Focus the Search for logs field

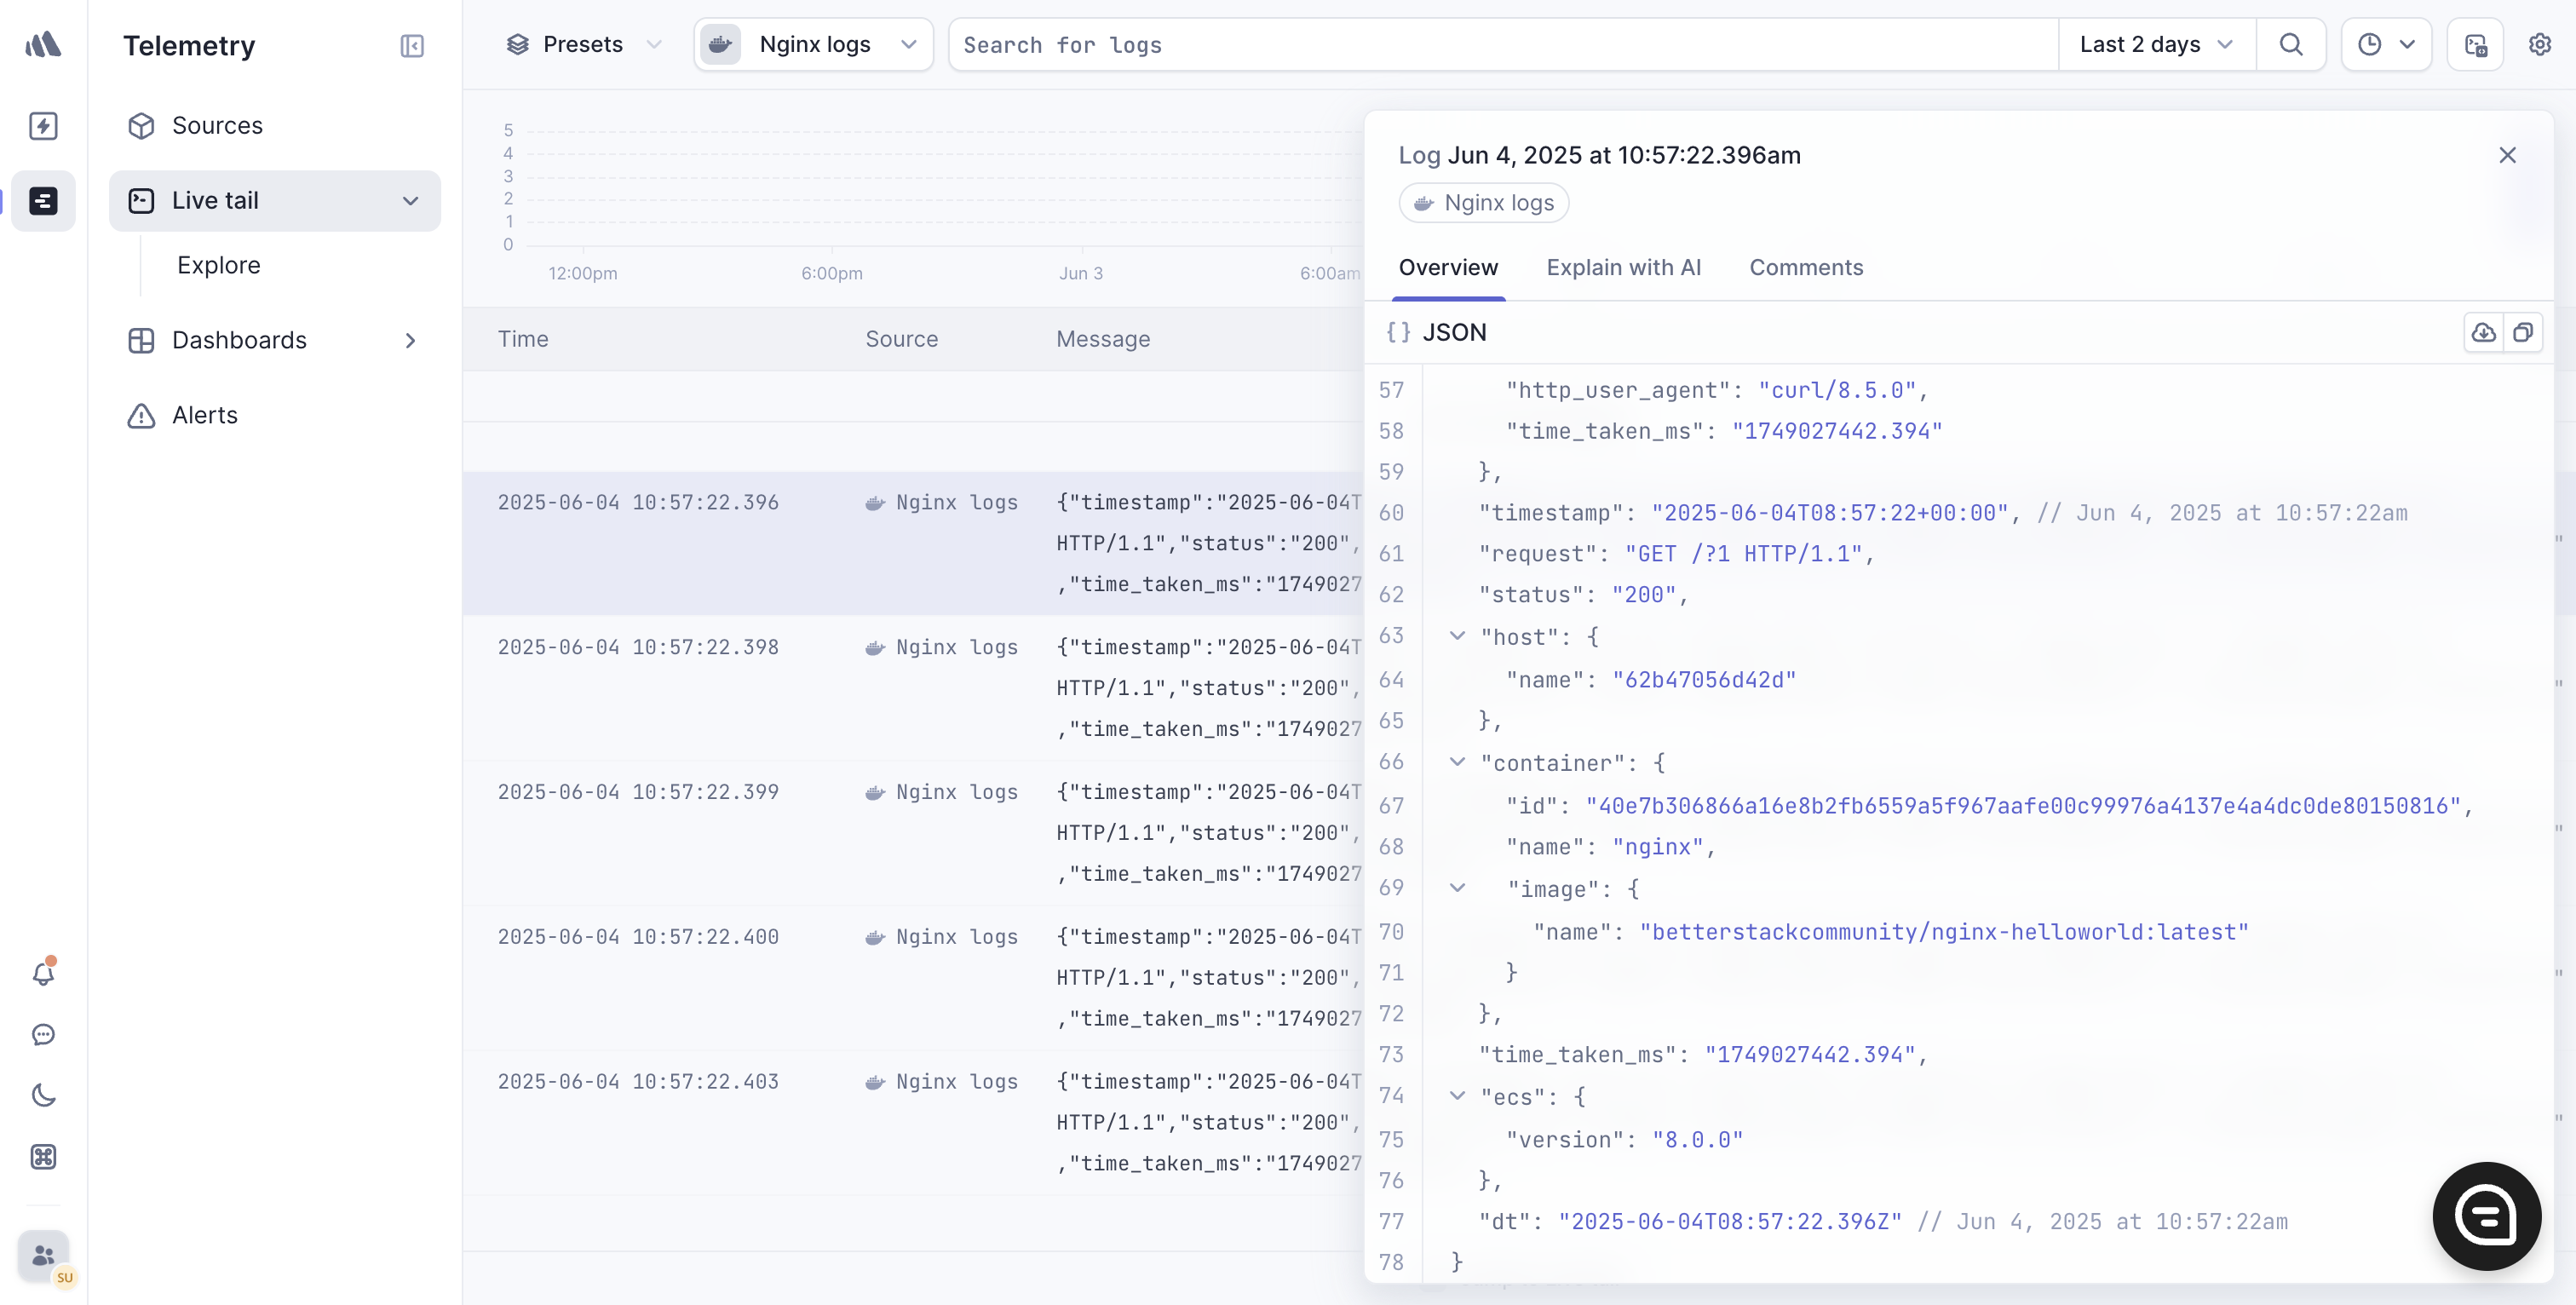1503,44
